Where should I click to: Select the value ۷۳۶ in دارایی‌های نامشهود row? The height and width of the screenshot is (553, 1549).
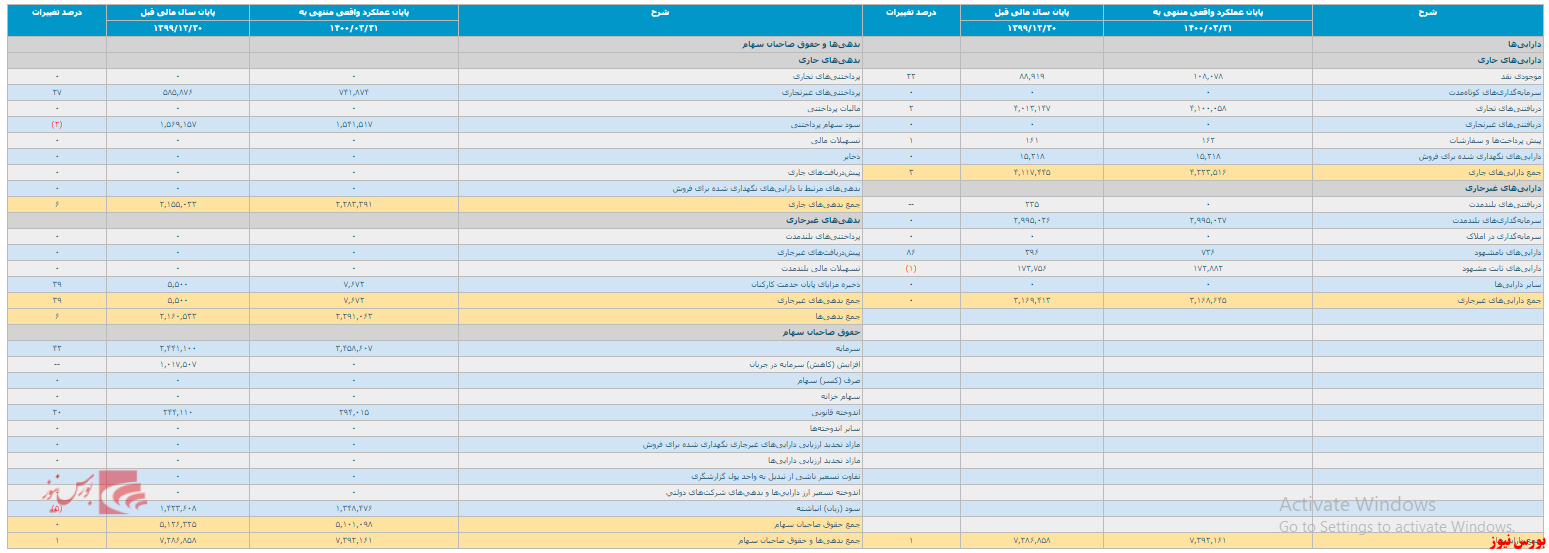tap(1208, 253)
